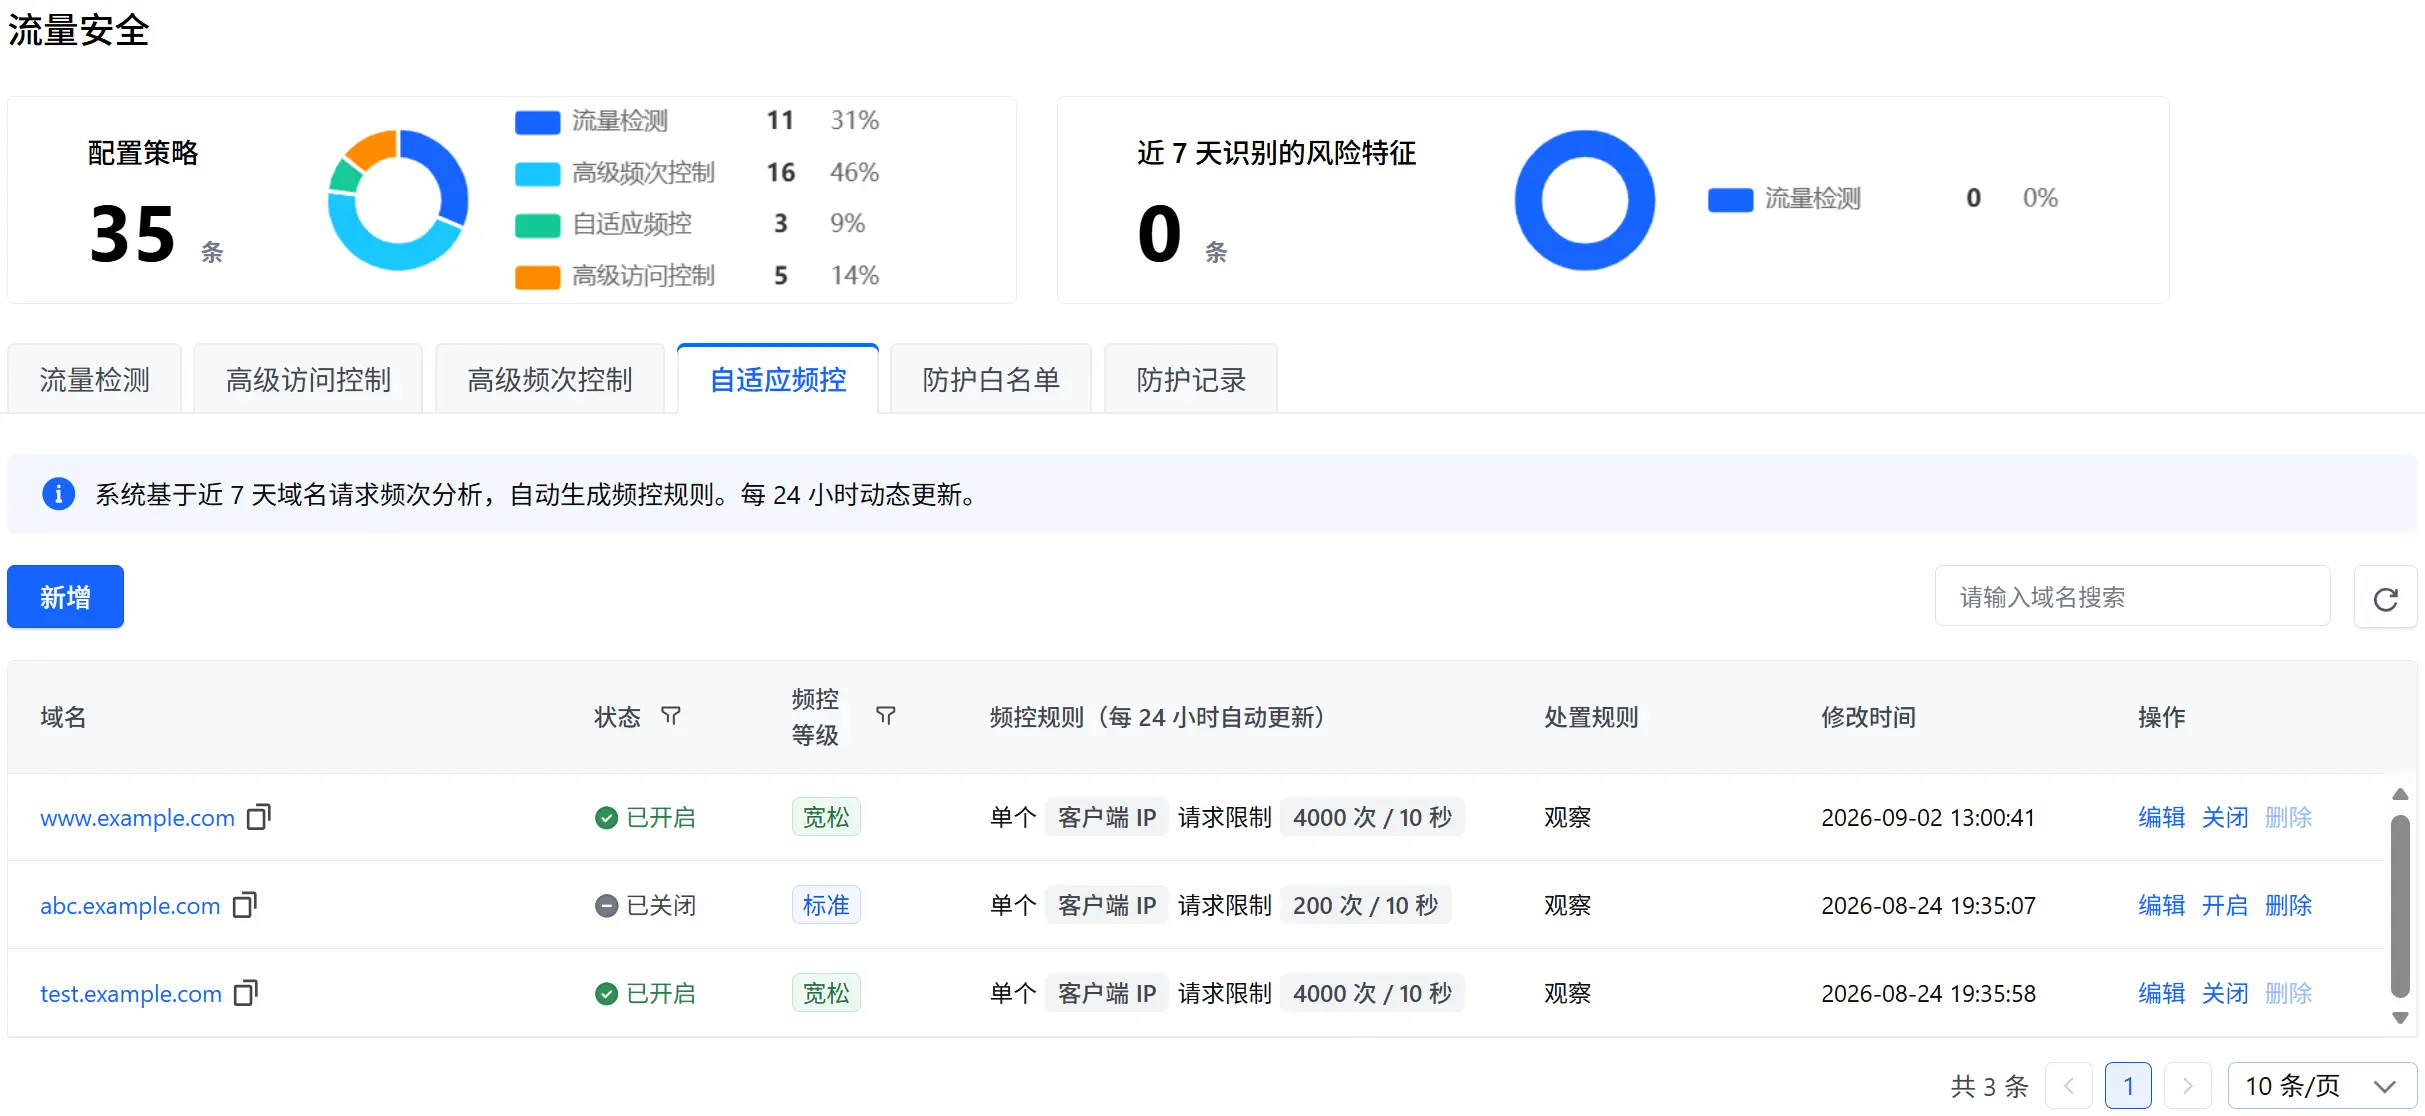Copy the test.example.com domain
The image size is (2425, 1116).
pyautogui.click(x=246, y=993)
